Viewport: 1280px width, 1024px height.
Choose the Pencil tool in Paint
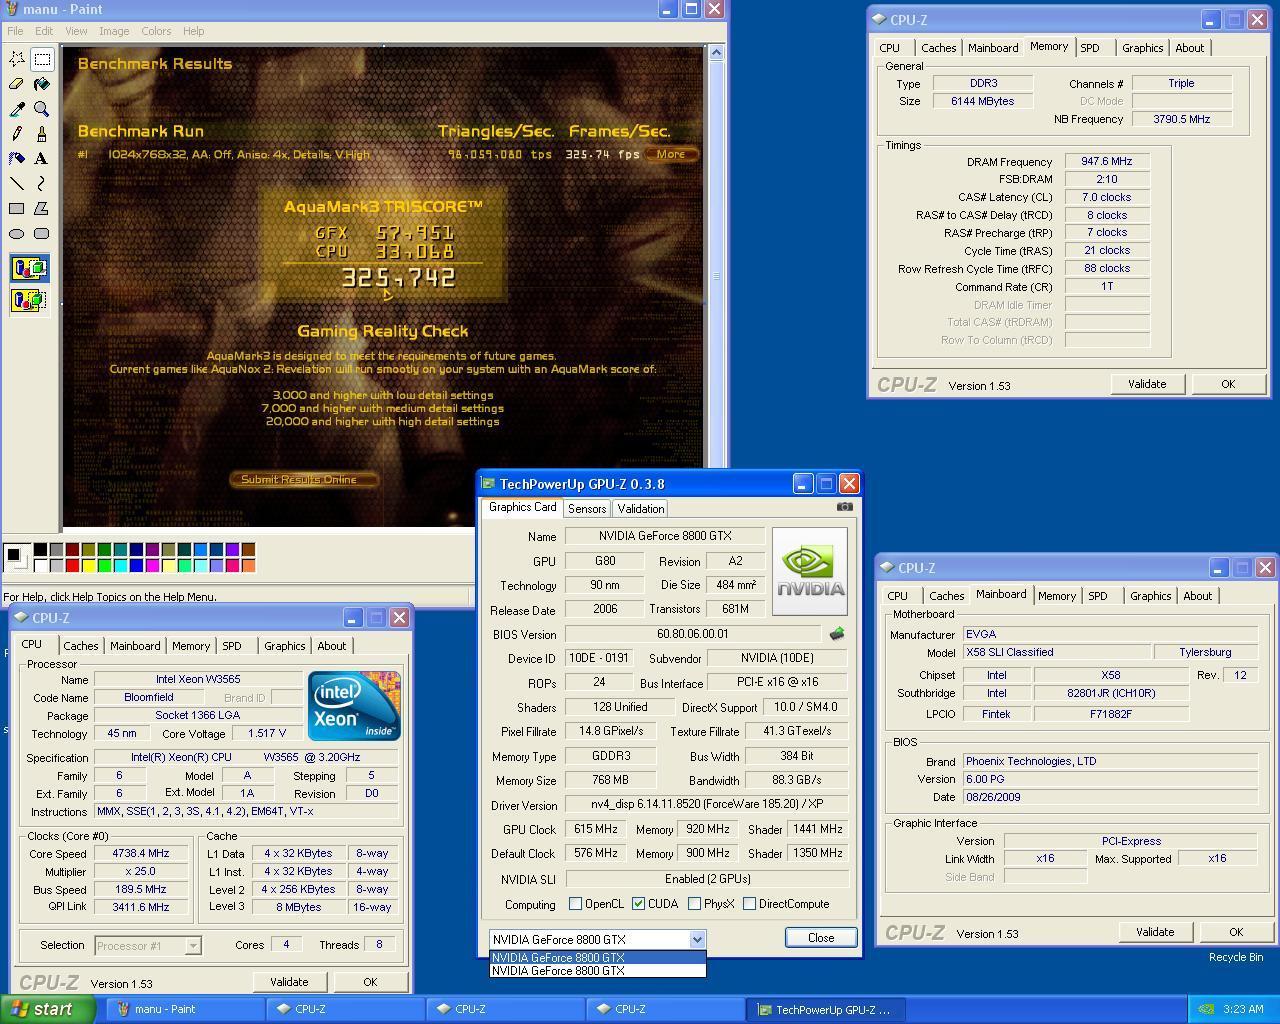[x=17, y=134]
